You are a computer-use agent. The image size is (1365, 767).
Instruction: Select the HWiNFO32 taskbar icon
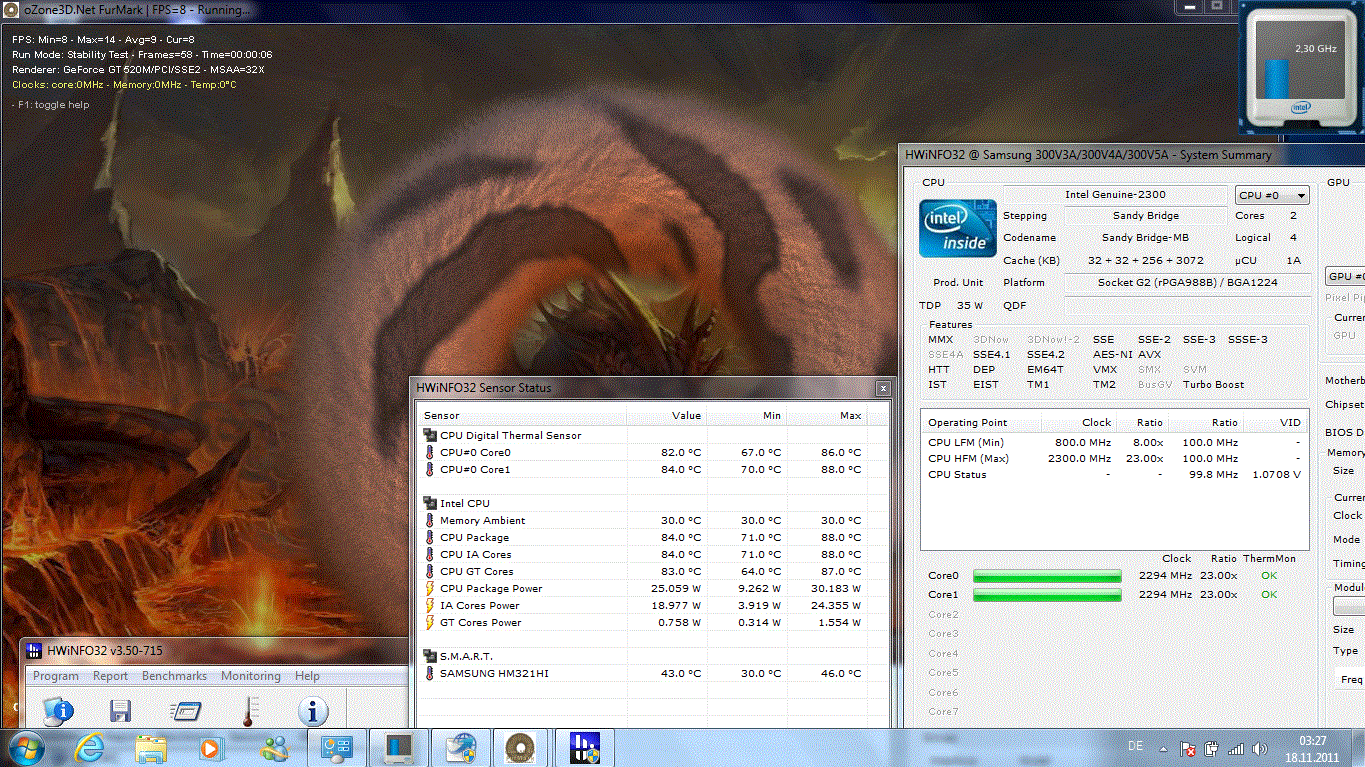coord(584,747)
